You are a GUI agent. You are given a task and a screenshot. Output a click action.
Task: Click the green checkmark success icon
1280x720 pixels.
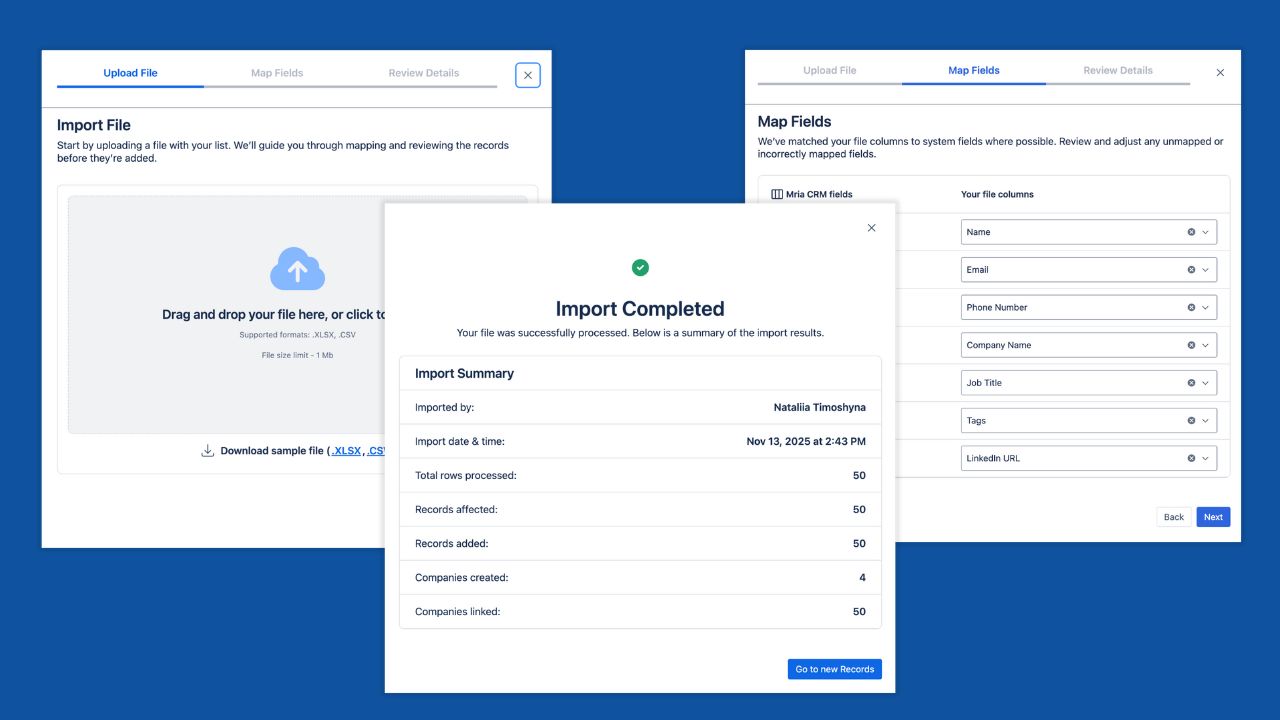pyautogui.click(x=640, y=267)
